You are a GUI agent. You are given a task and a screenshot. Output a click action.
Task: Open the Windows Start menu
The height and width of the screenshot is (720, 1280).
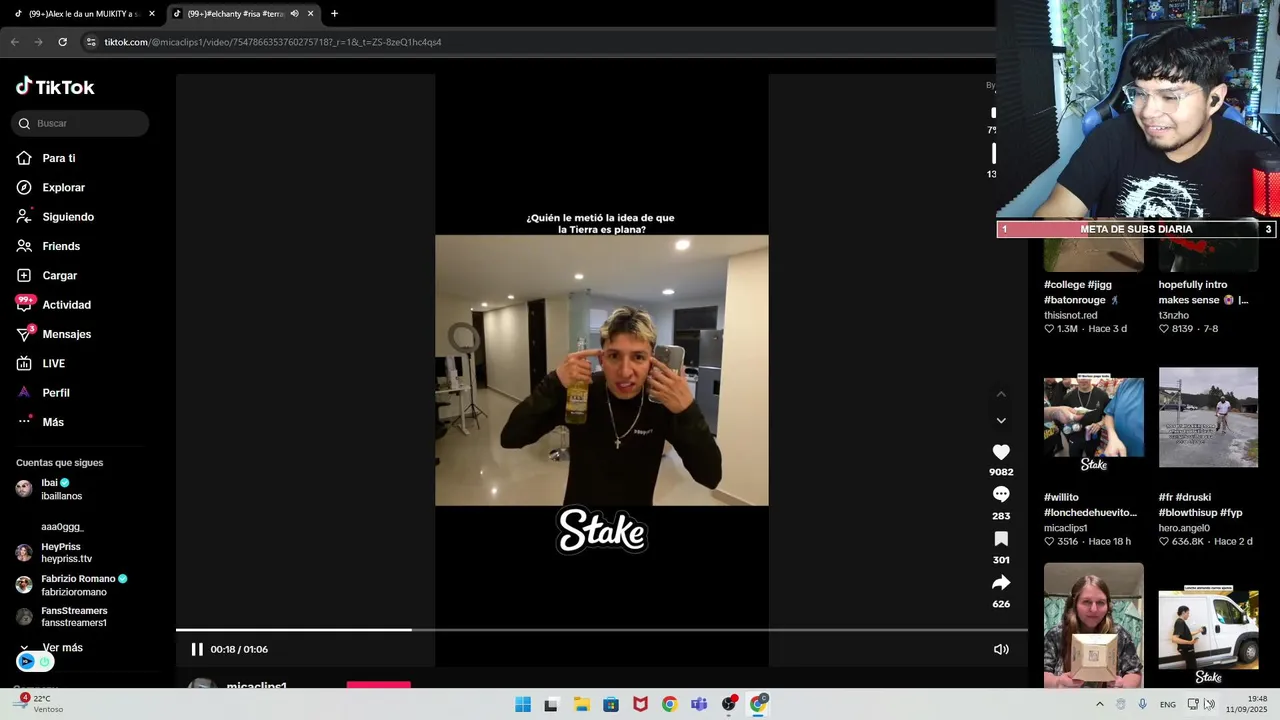tap(523, 704)
